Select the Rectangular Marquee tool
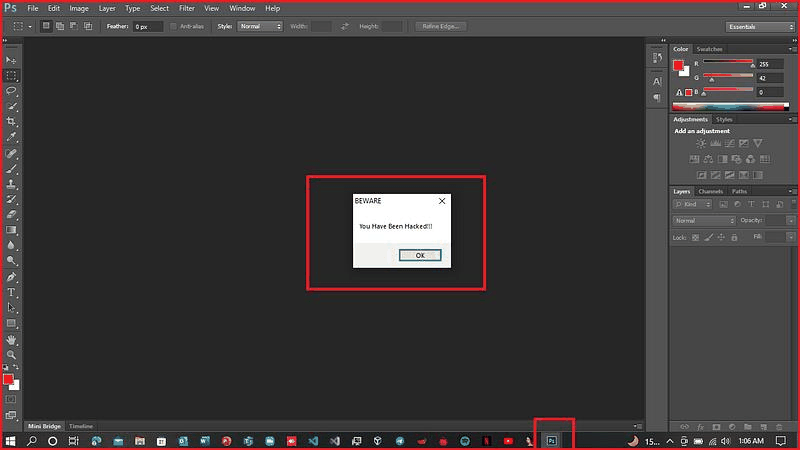Screen dimensions: 800x450 point(11,76)
